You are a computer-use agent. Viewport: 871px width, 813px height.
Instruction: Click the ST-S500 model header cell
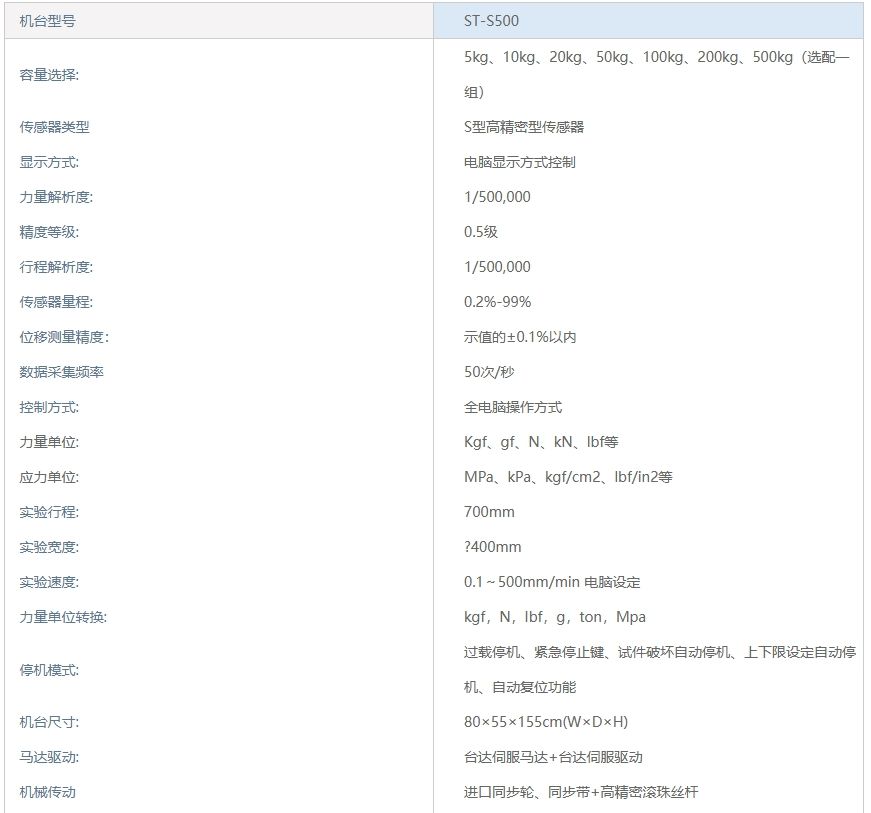[491, 21]
